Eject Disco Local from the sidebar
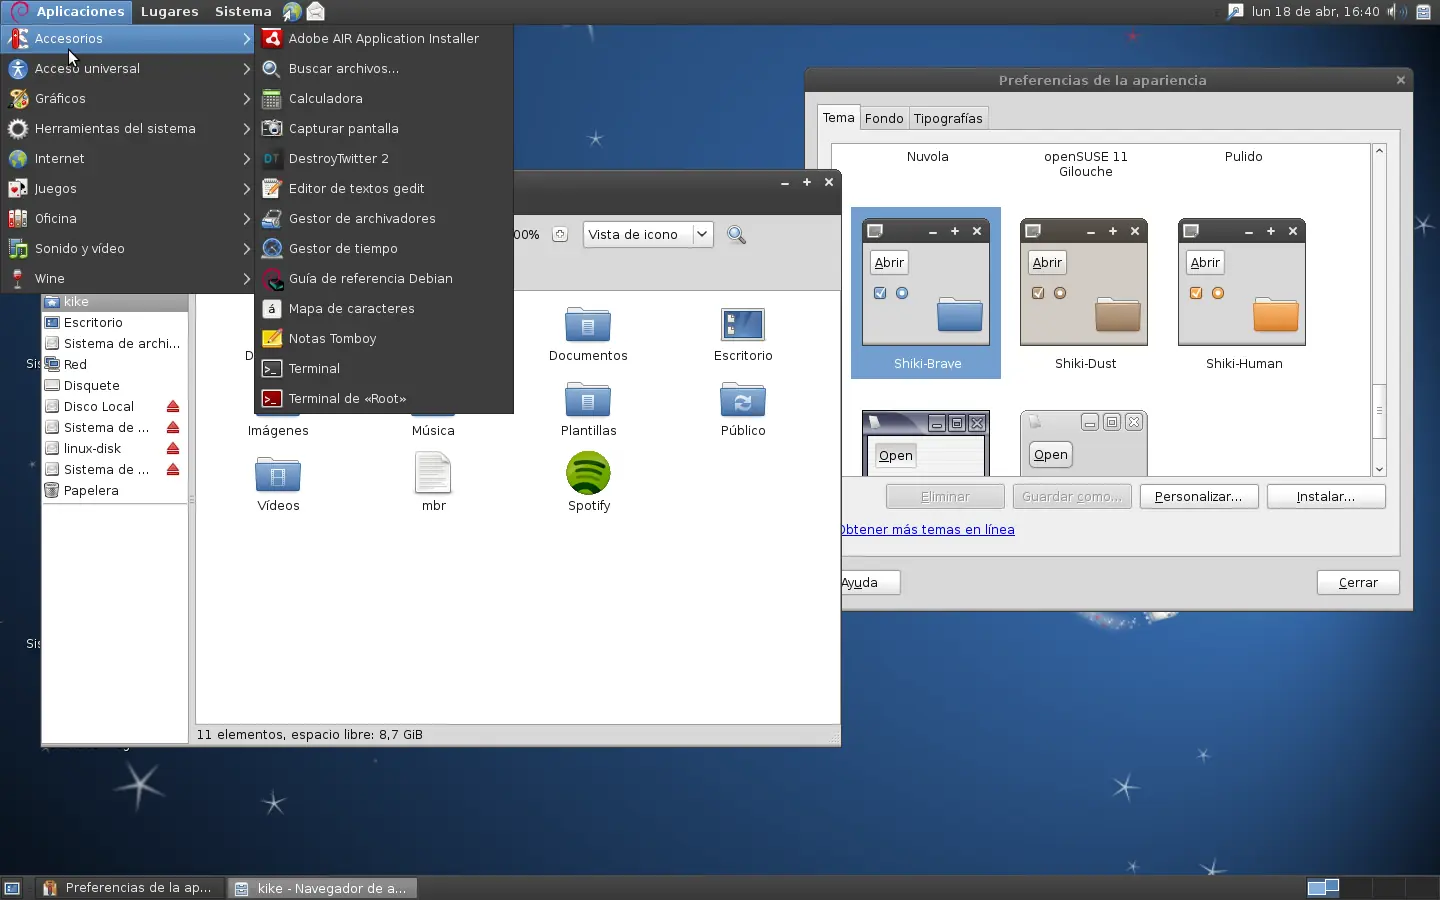Viewport: 1440px width, 900px height. (172, 406)
